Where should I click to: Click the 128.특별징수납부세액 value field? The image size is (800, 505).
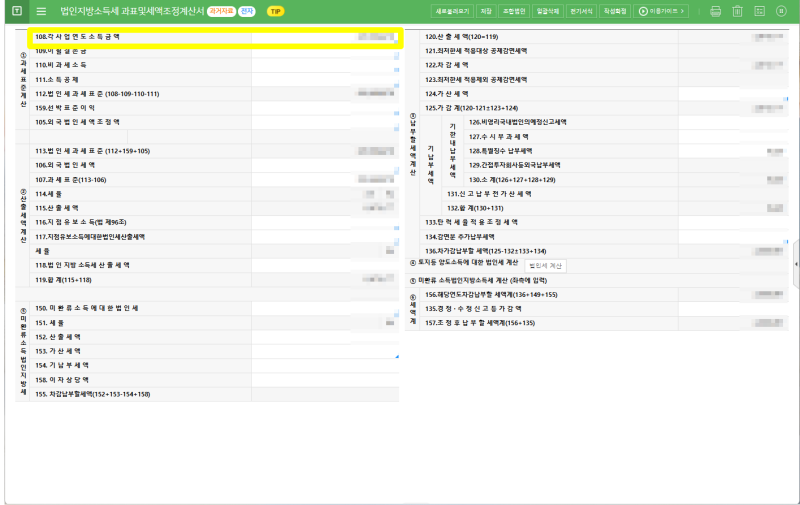tap(733, 151)
